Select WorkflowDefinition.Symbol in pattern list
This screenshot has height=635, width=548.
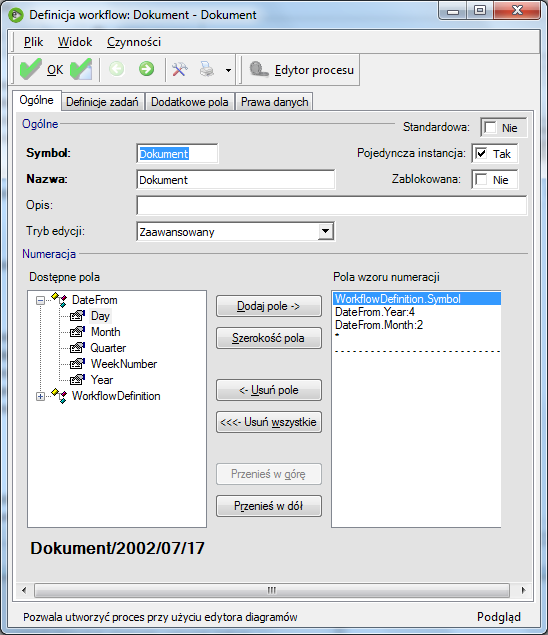tap(417, 299)
